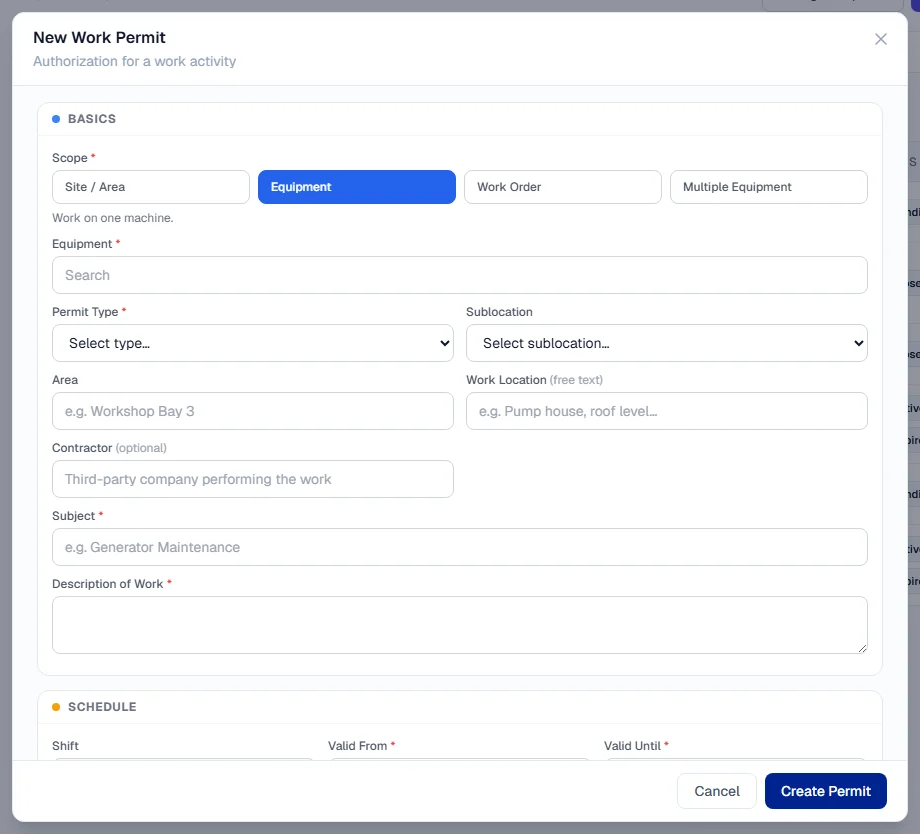Focus the Contractor input field
Image resolution: width=920 pixels, height=834 pixels.
(253, 479)
